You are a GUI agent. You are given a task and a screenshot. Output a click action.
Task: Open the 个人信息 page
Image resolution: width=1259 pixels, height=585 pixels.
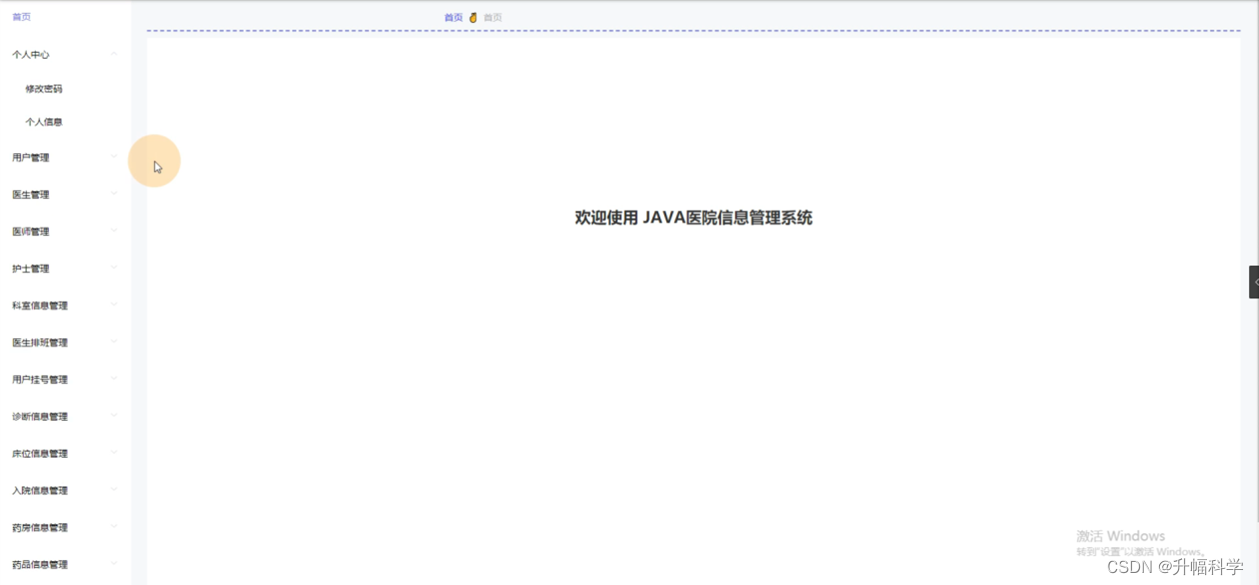(x=44, y=121)
